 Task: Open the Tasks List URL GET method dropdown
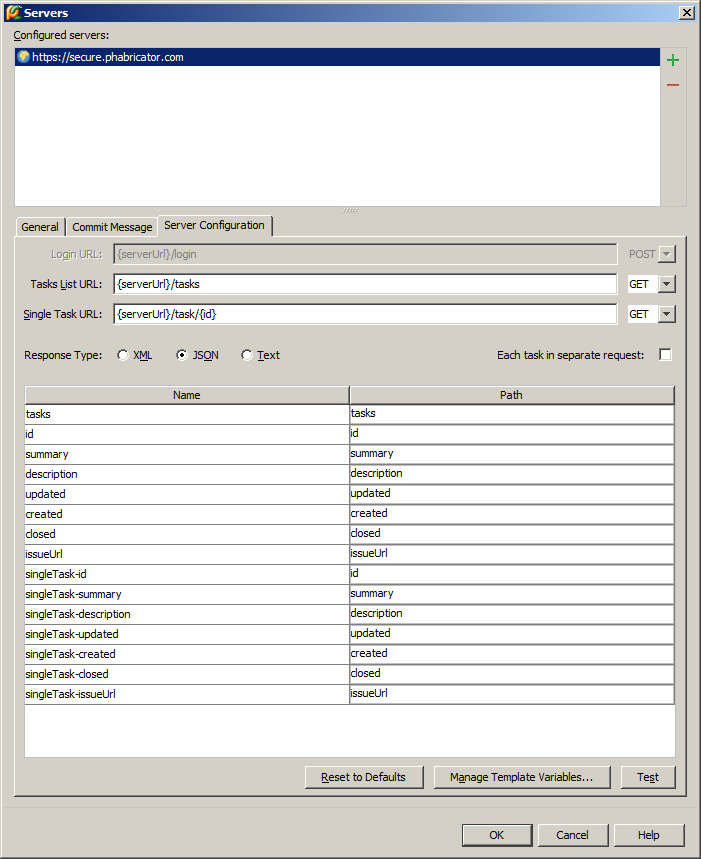(x=666, y=284)
